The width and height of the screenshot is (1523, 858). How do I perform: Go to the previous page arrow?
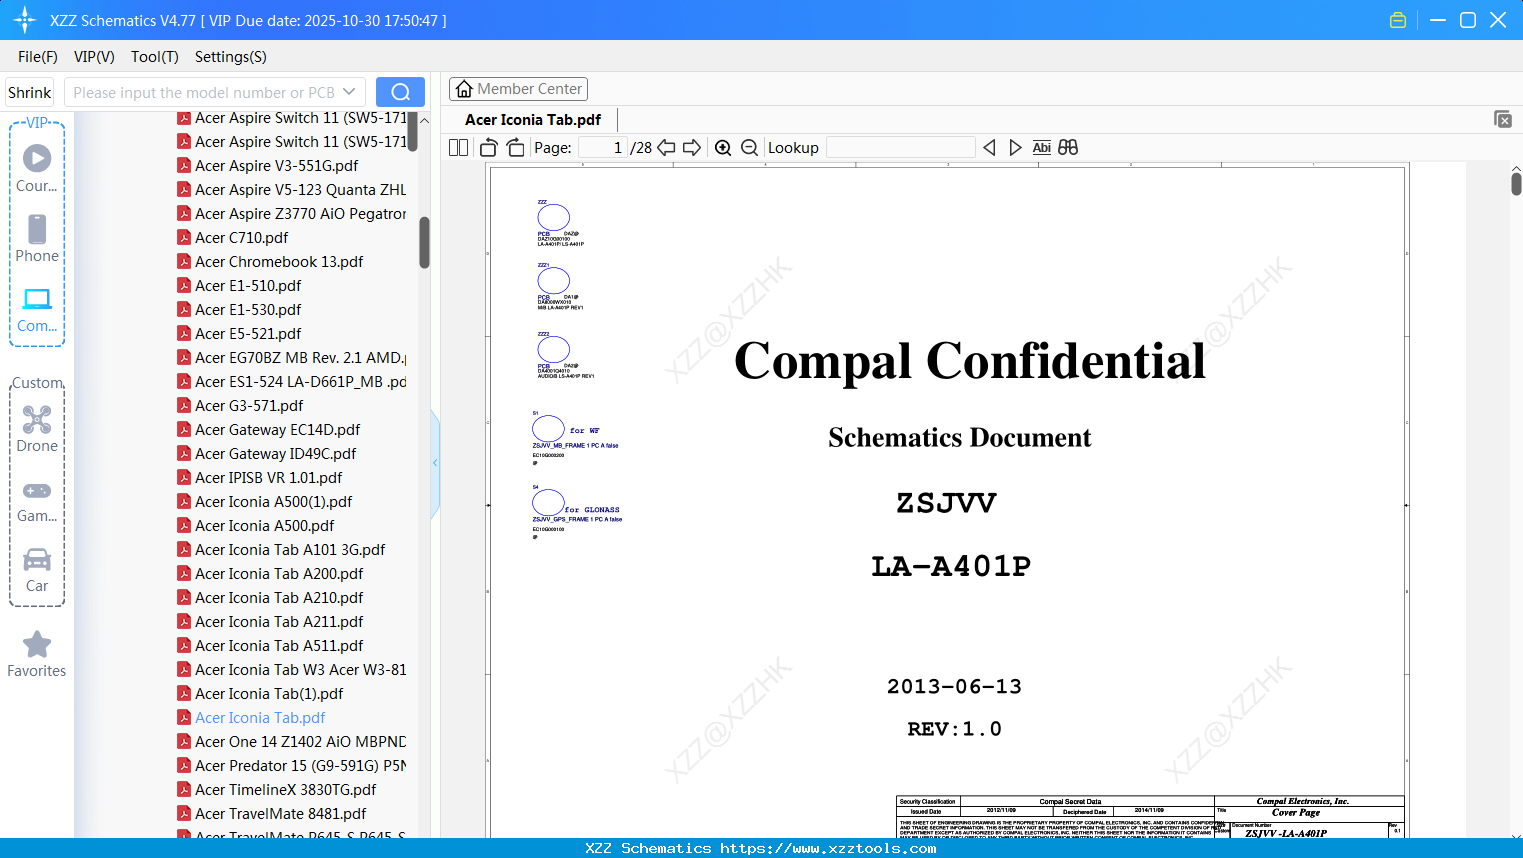(x=666, y=148)
